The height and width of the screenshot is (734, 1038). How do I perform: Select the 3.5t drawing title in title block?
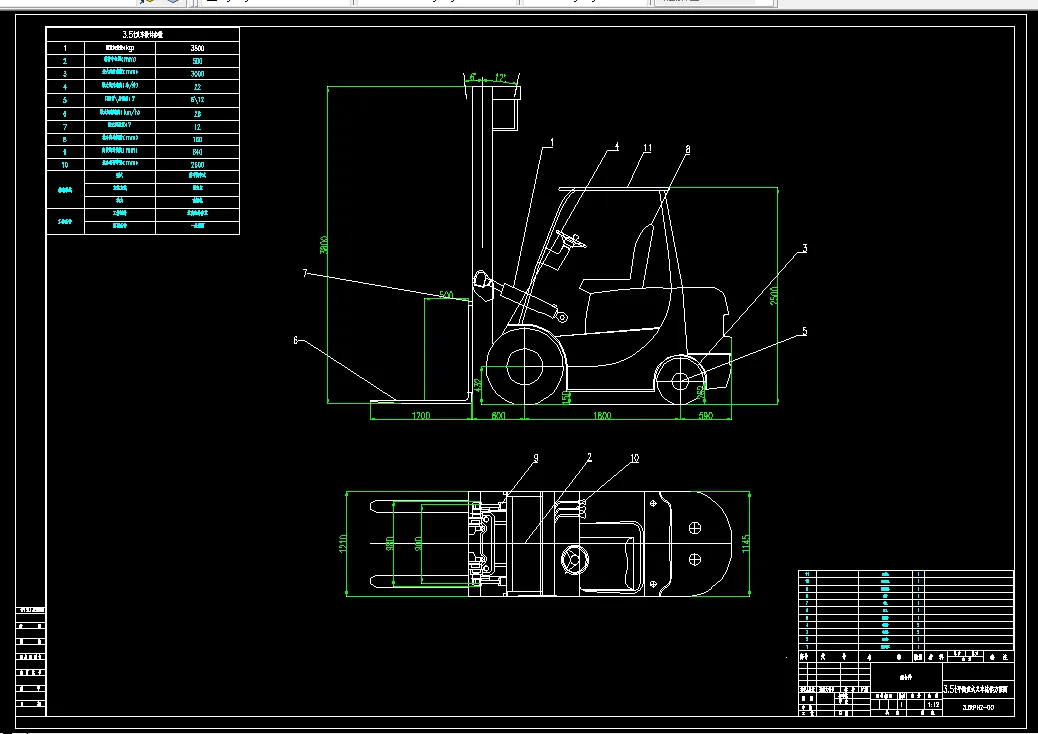tap(976, 689)
